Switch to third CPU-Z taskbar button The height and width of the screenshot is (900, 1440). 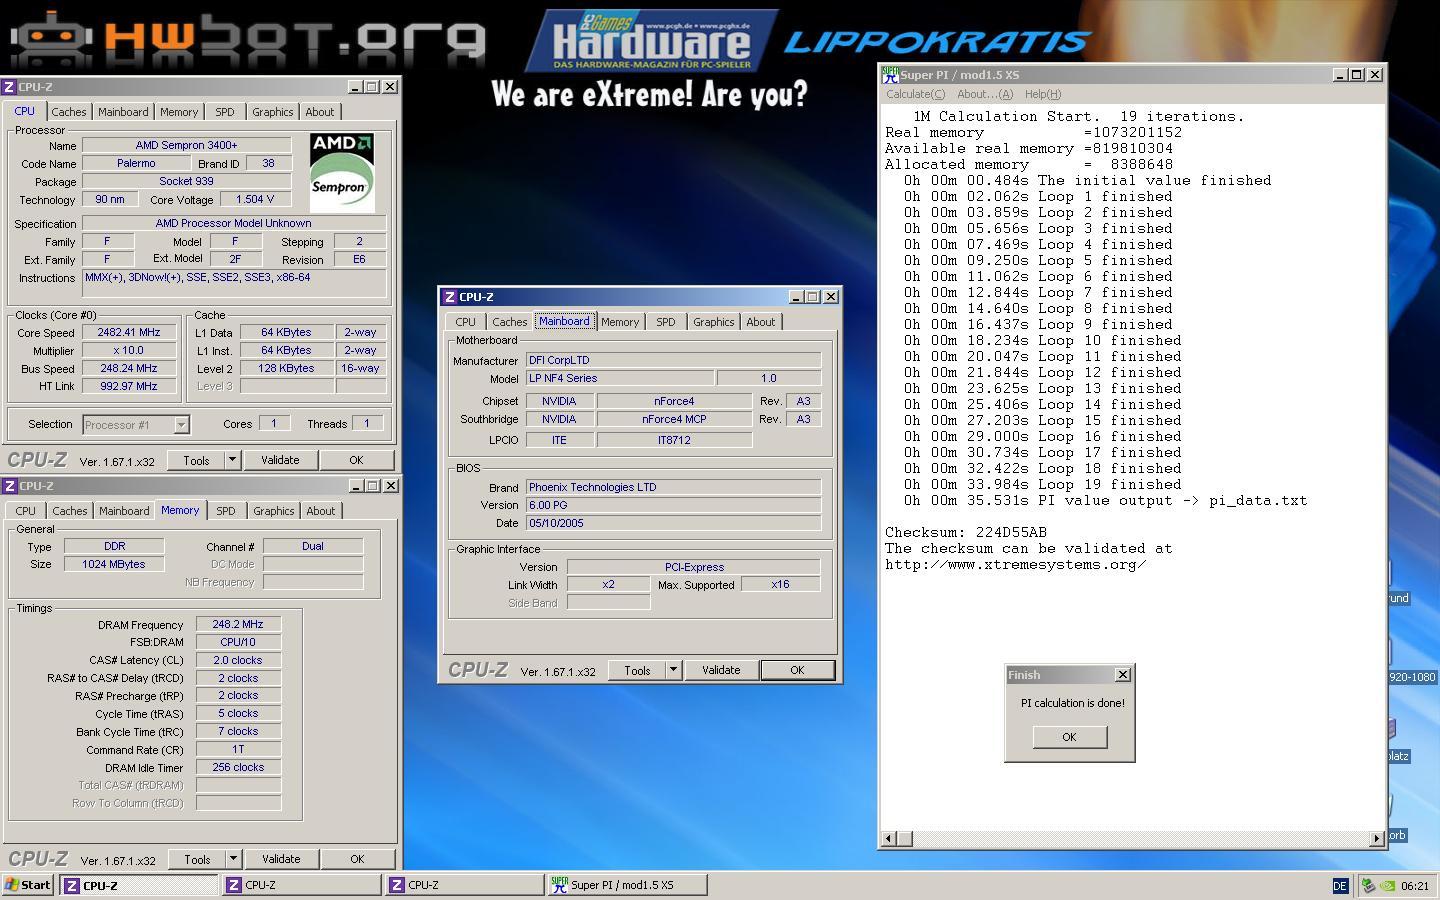click(464, 885)
